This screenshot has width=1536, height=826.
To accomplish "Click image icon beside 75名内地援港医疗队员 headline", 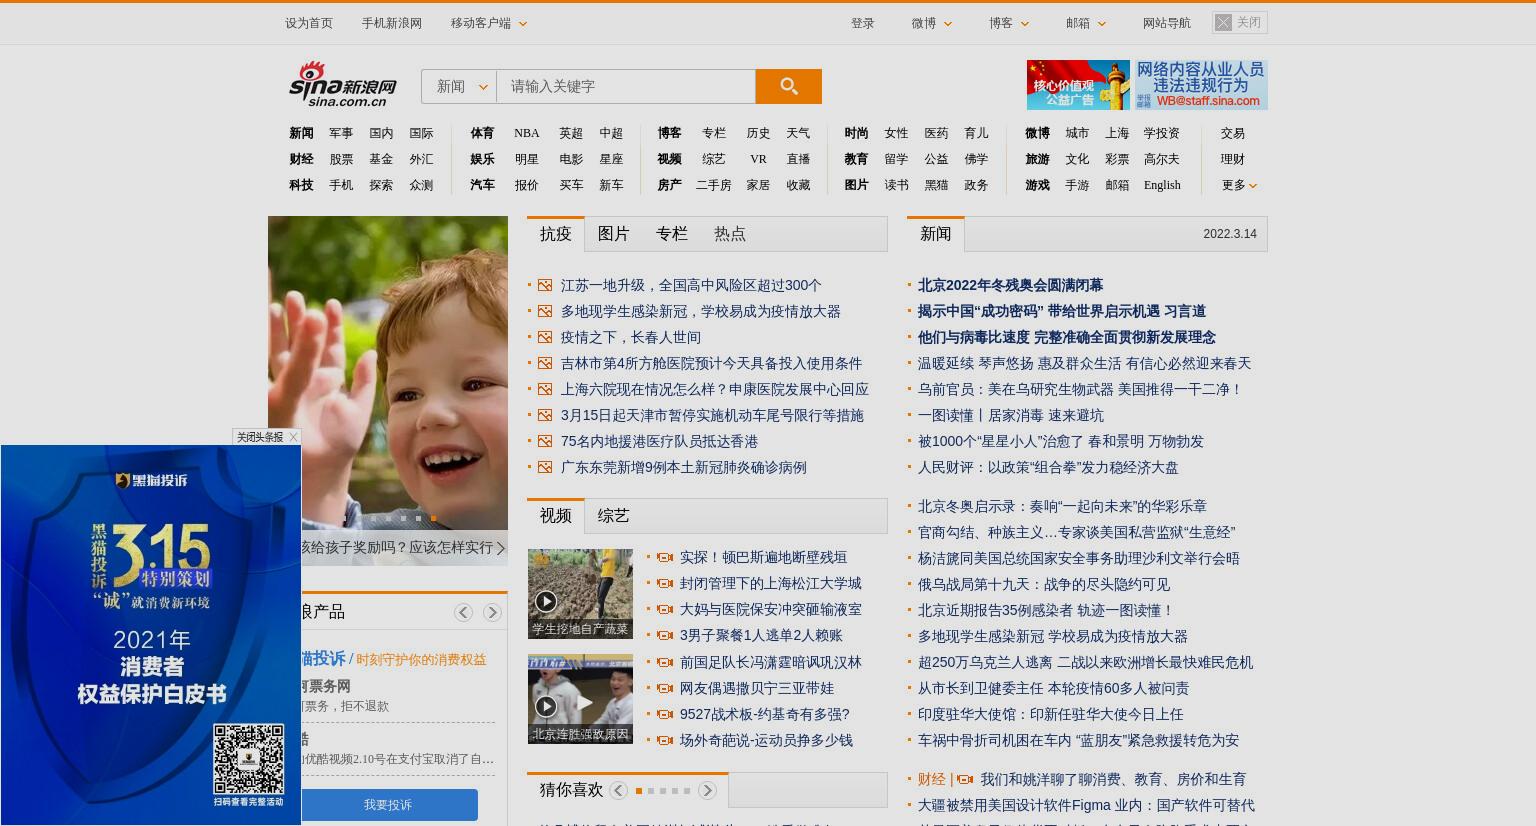I will pyautogui.click(x=545, y=441).
